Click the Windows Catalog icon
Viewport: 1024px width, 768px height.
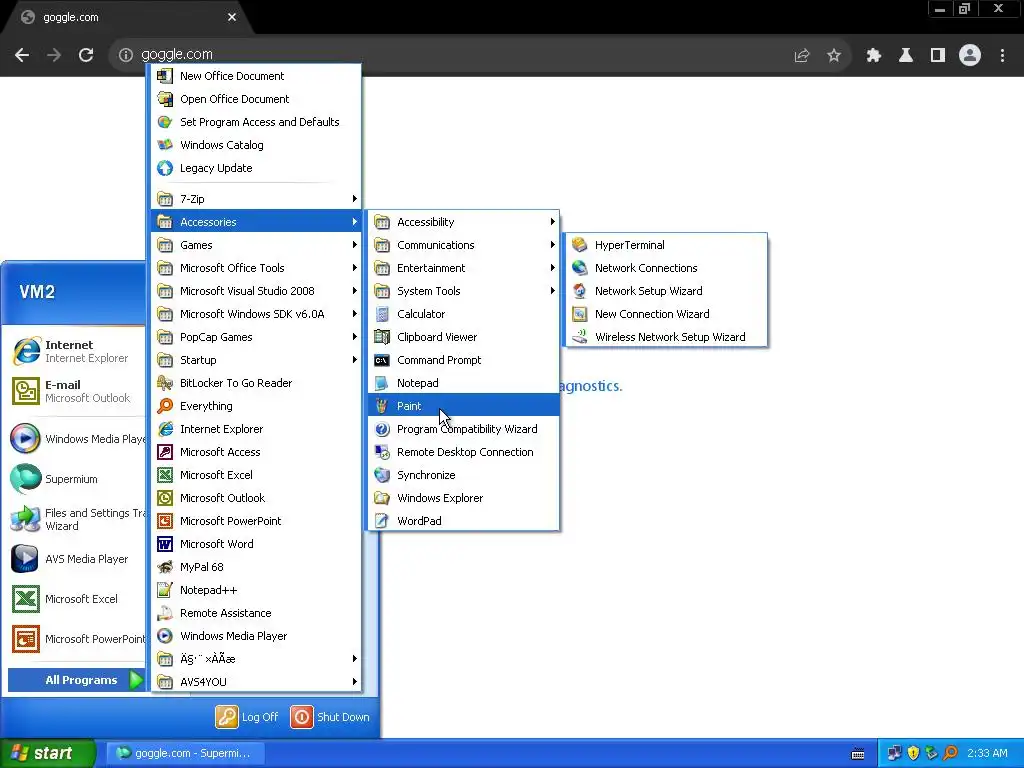tap(165, 145)
